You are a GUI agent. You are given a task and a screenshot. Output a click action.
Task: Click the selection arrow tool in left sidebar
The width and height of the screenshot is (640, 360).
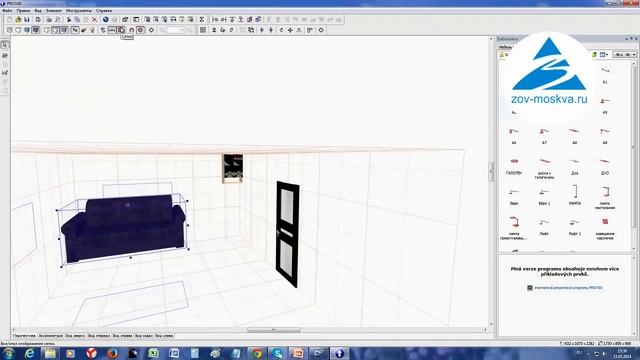(5, 44)
